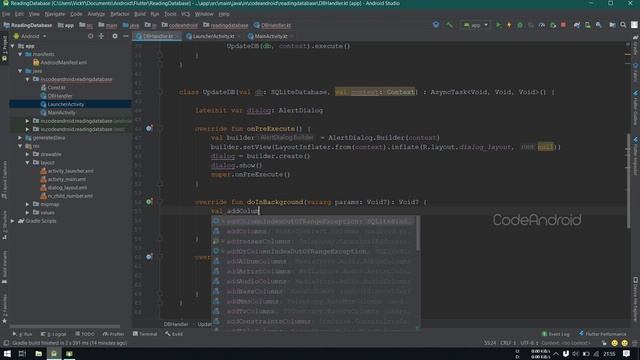Click the blue device locator icon in toolbar
This screenshot has height=360, width=640.
click(436, 25)
